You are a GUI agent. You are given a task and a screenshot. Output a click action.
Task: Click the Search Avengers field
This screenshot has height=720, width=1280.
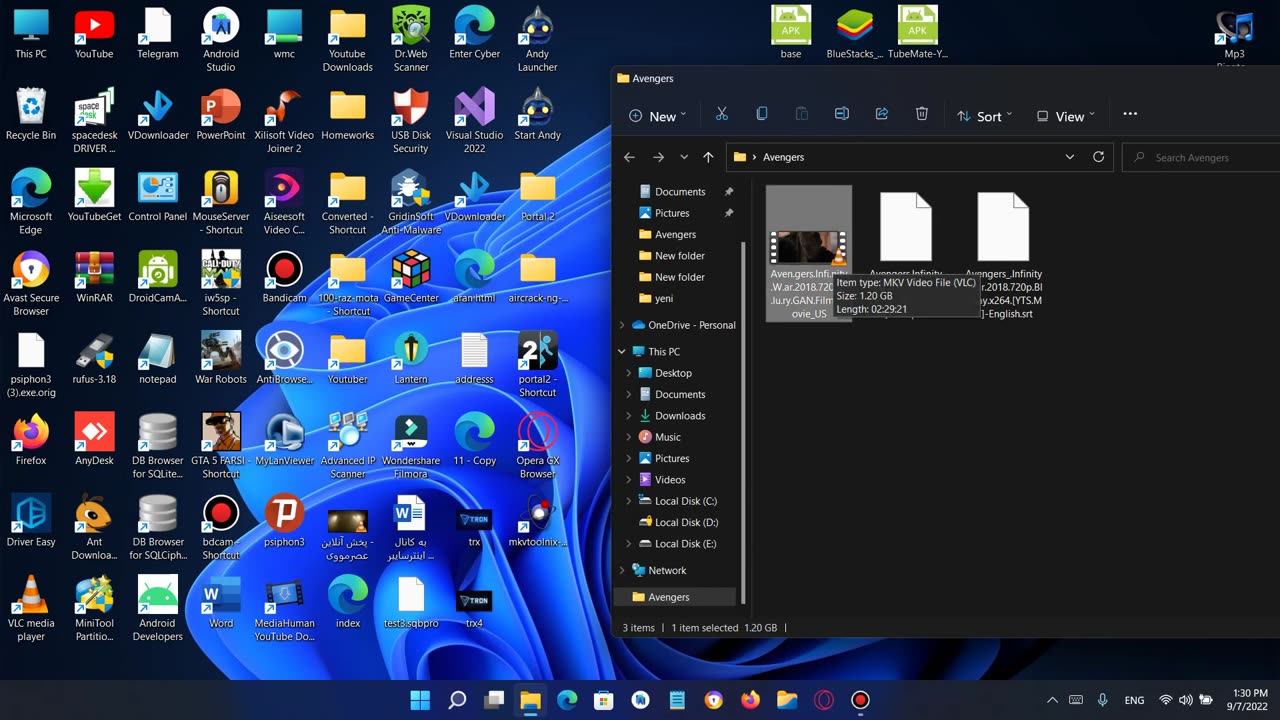(x=1201, y=157)
